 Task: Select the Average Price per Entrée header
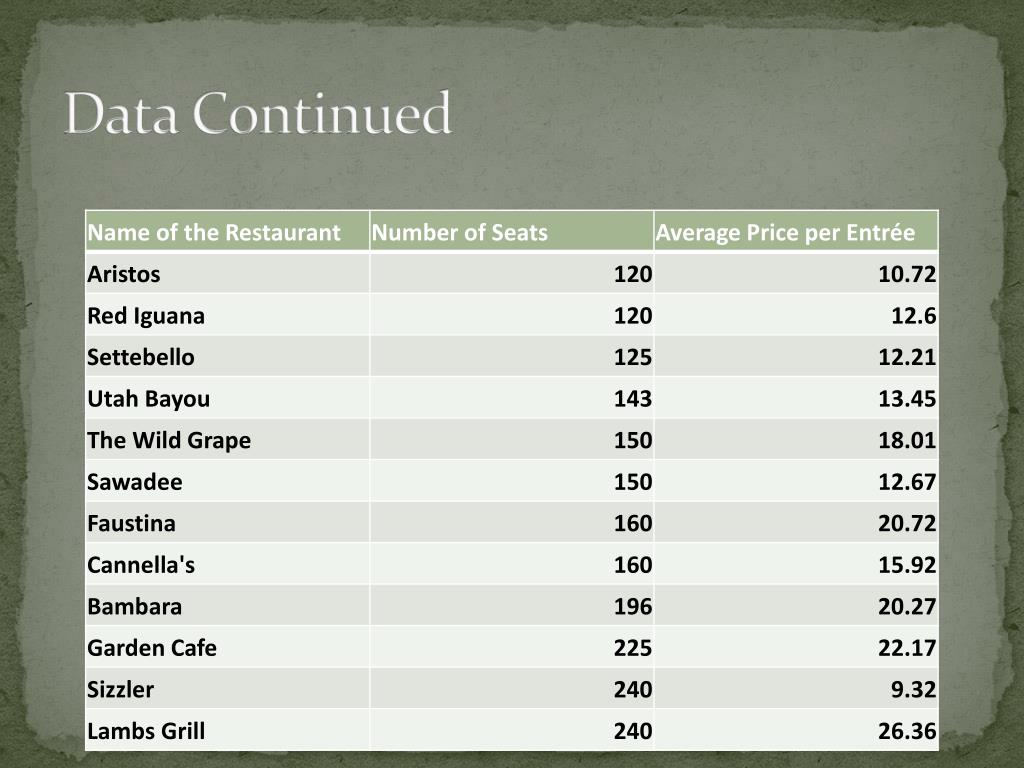tap(796, 231)
